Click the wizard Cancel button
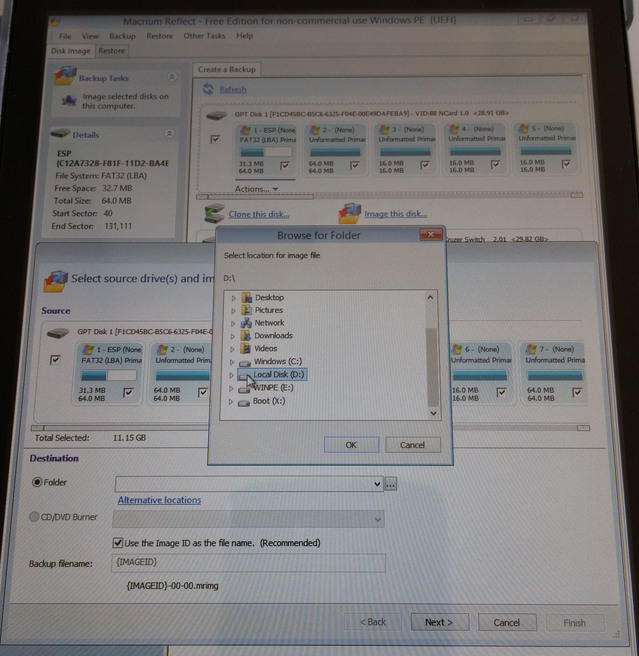The height and width of the screenshot is (656, 639). point(507,623)
